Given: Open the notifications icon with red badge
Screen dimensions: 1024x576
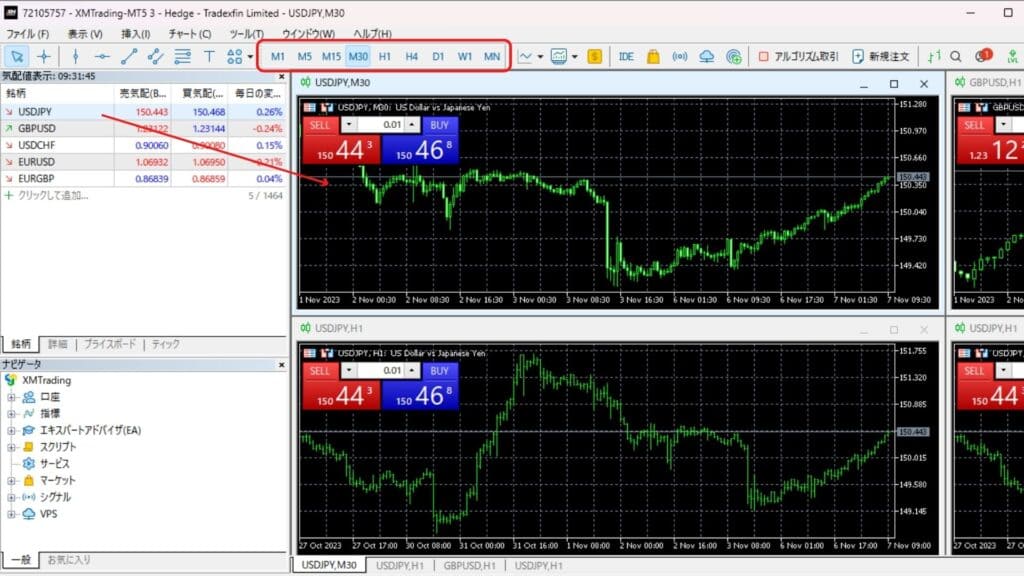Looking at the screenshot, I should pos(983,56).
